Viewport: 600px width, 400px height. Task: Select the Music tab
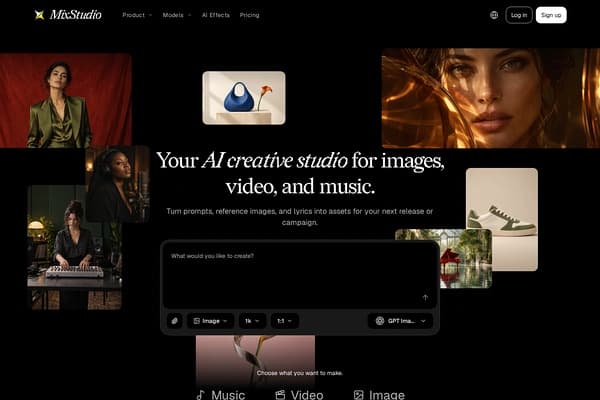pyautogui.click(x=220, y=395)
